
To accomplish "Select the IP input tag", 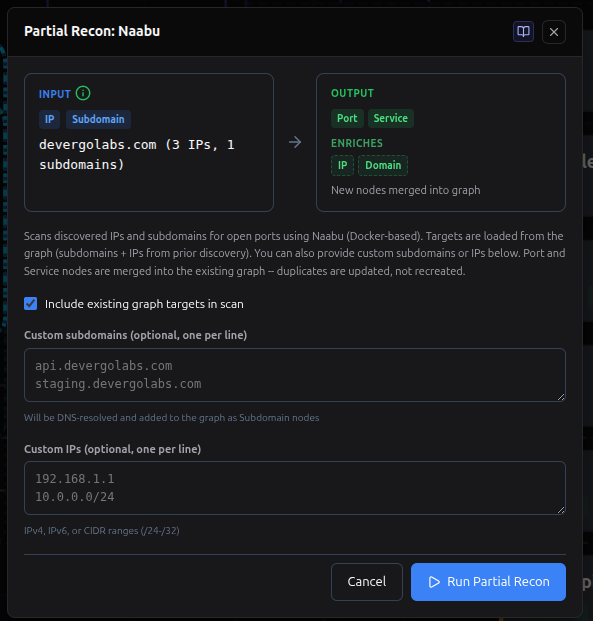I will coord(50,119).
